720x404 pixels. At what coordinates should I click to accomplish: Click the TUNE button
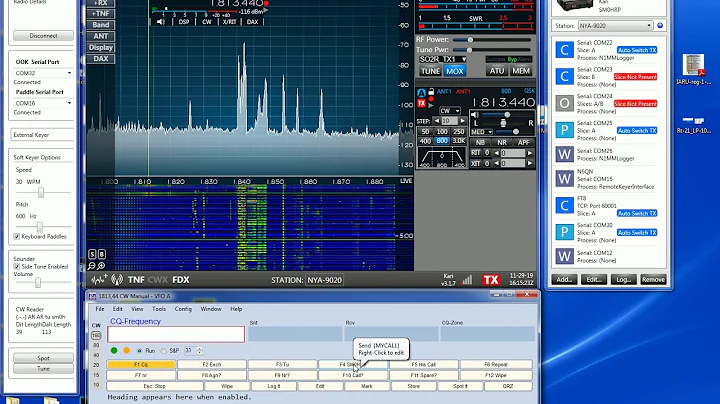430,71
